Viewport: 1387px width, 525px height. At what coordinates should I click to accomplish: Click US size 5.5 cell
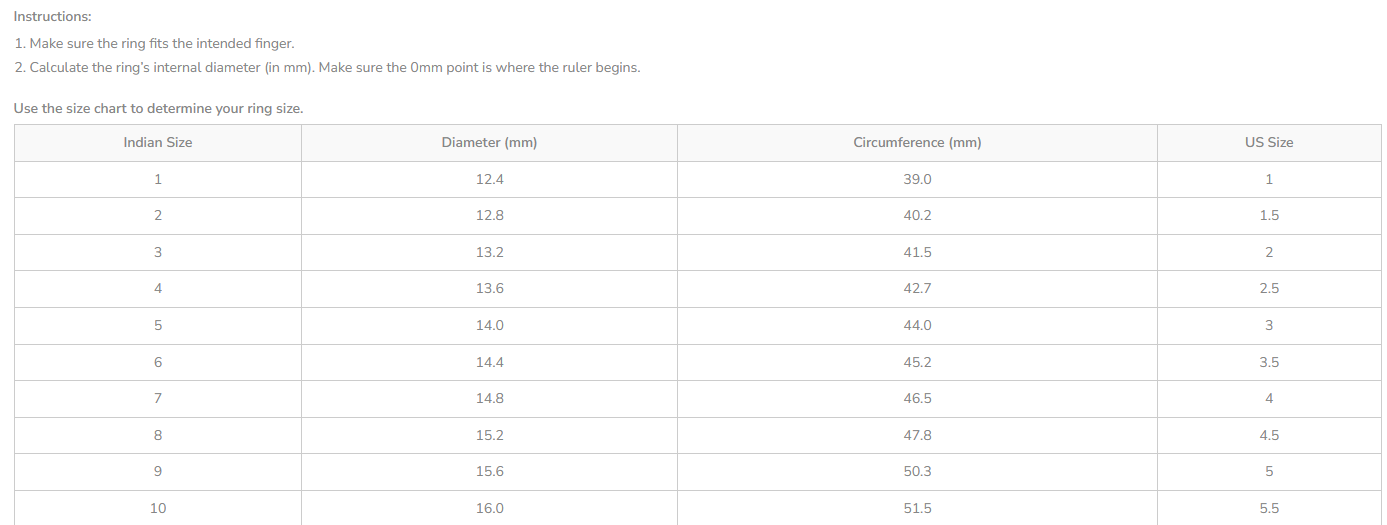pyautogui.click(x=1269, y=508)
